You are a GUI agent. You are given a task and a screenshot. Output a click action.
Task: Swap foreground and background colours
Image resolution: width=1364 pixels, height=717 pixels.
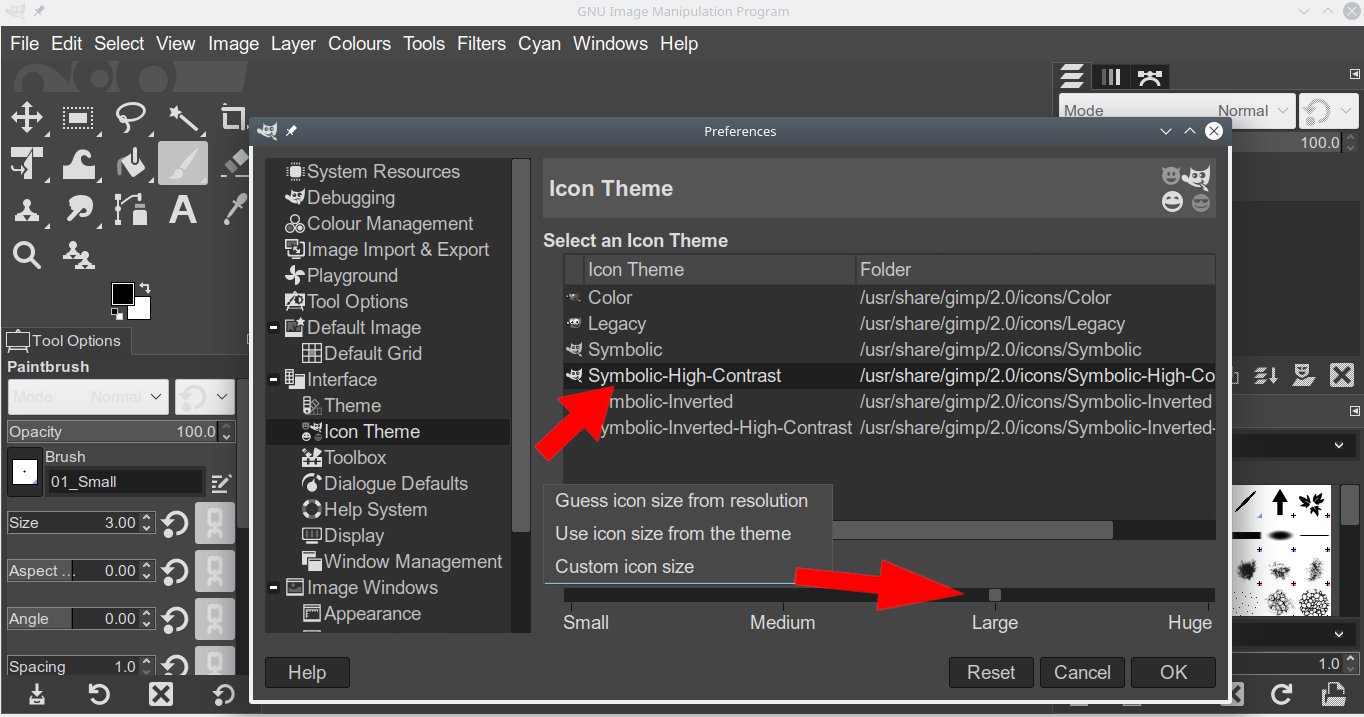tap(145, 287)
